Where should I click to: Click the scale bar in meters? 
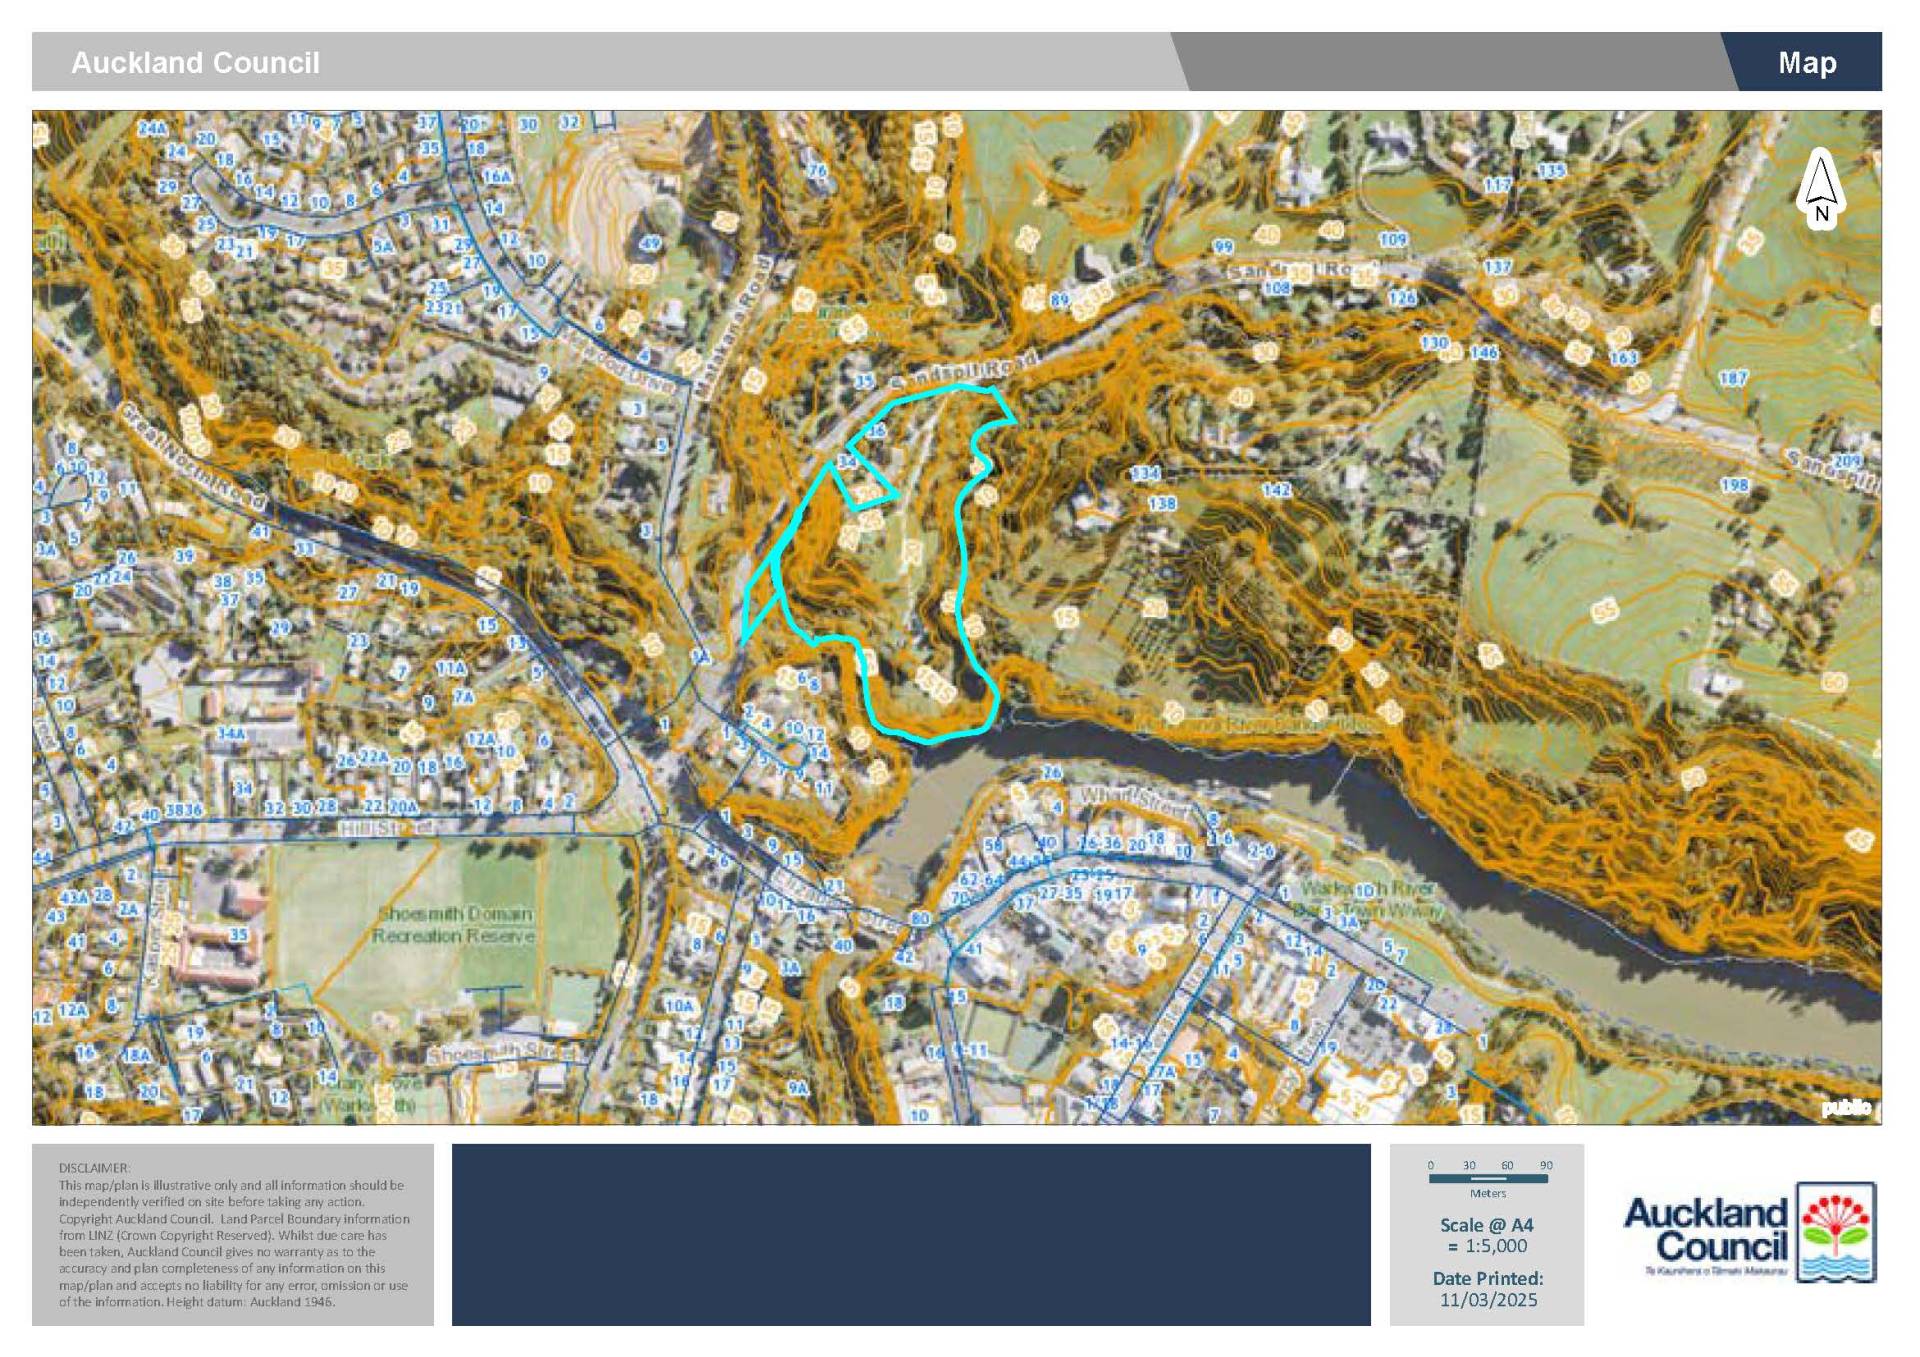pos(1488,1178)
